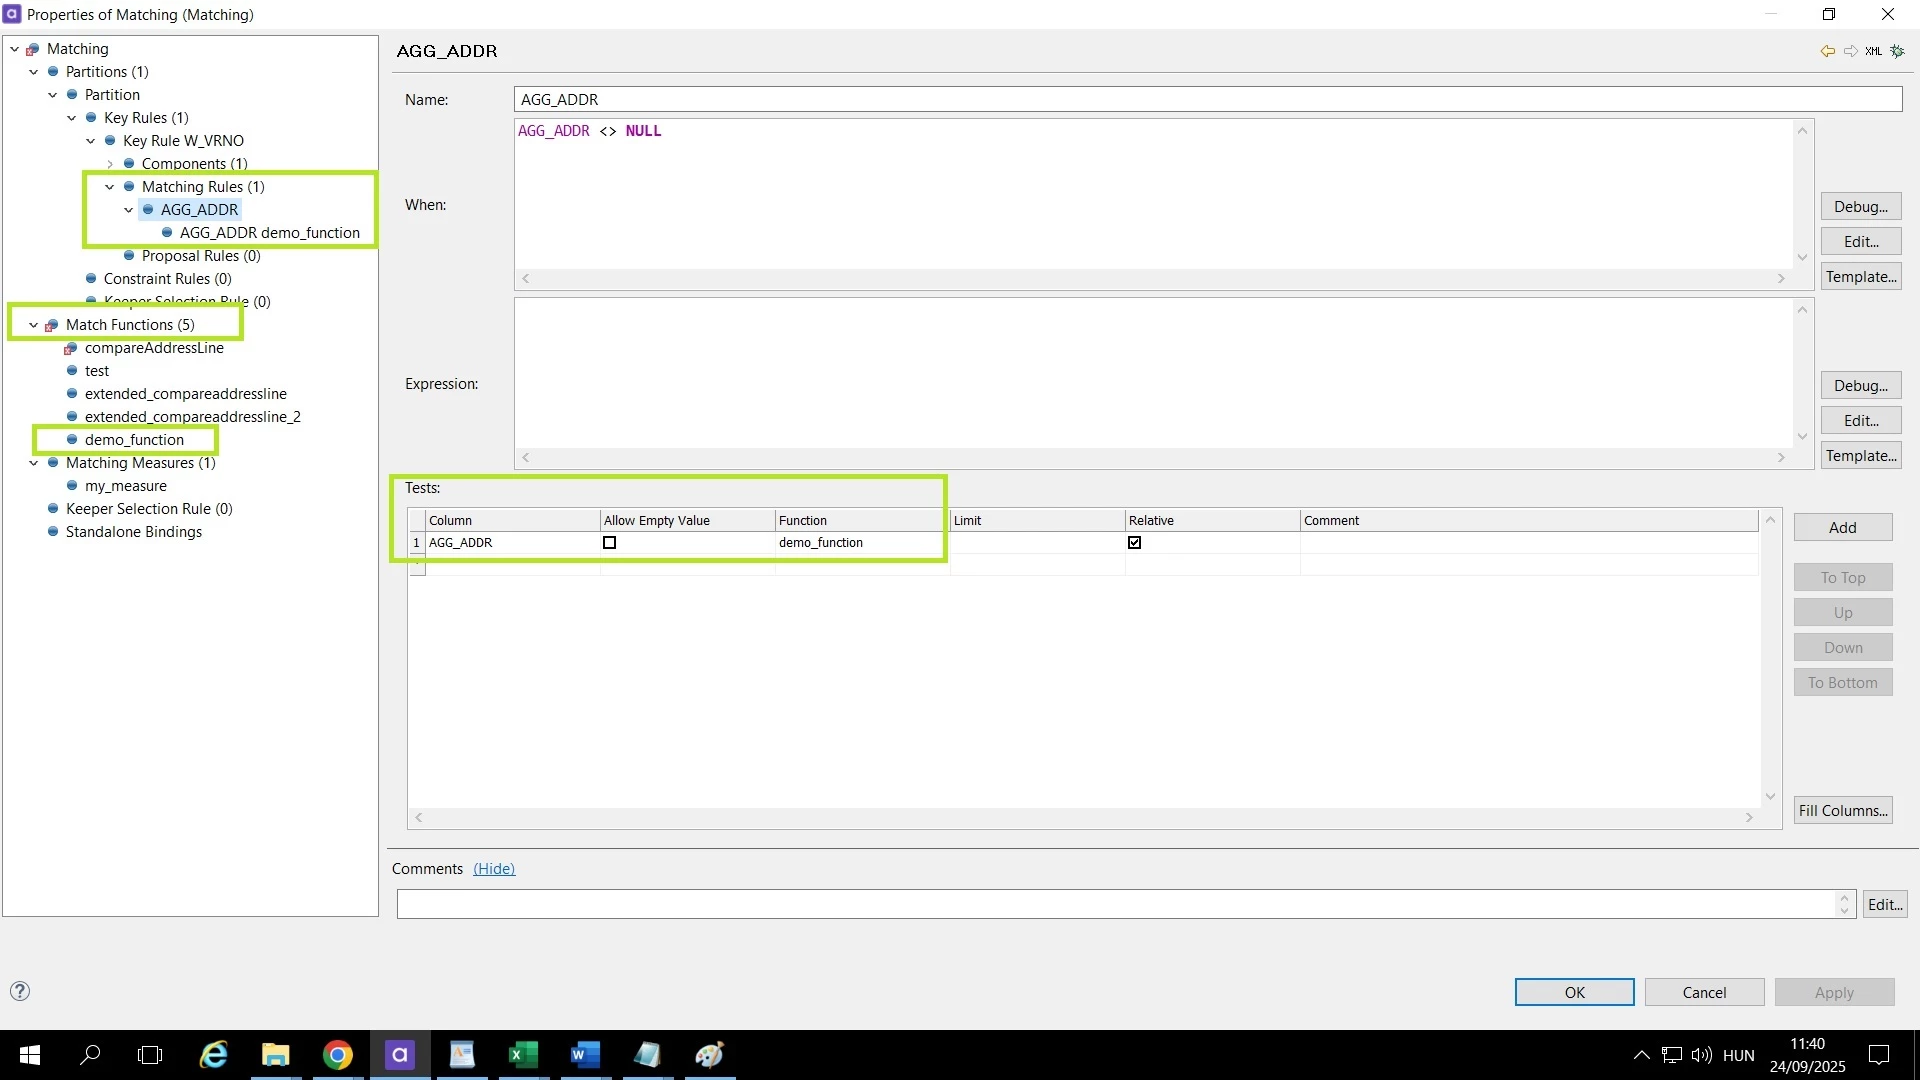Screen dimensions: 1920x1080
Task: Open Excel from the taskbar
Action: coord(523,1055)
